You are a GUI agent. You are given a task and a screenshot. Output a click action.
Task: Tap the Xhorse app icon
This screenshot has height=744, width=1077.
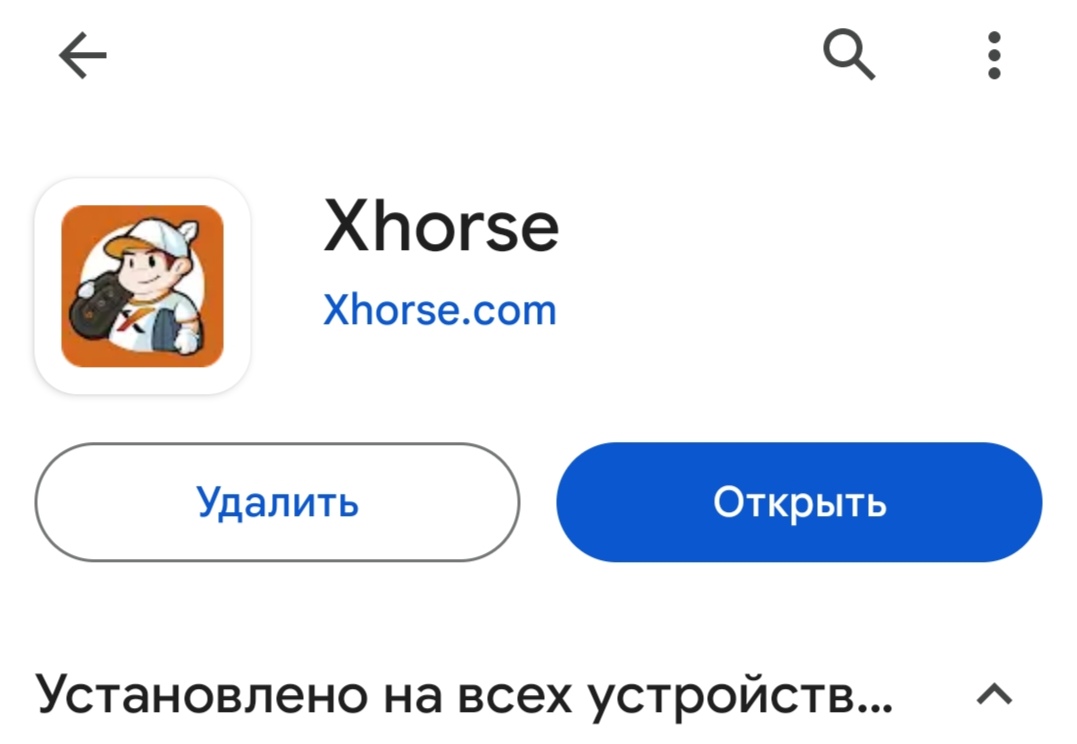pyautogui.click(x=142, y=286)
